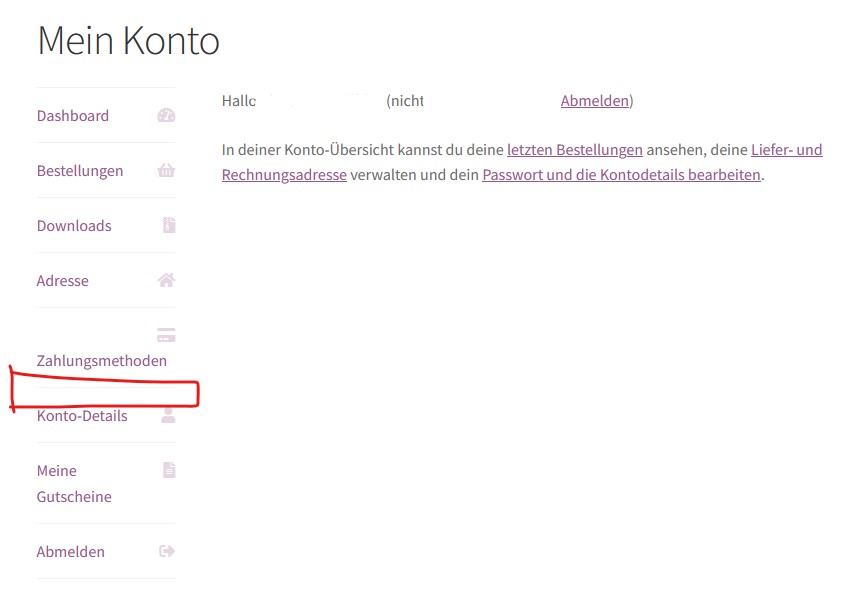
Task: Click "Passwort und die Kontodetails bearbeiten" link
Action: tap(621, 175)
